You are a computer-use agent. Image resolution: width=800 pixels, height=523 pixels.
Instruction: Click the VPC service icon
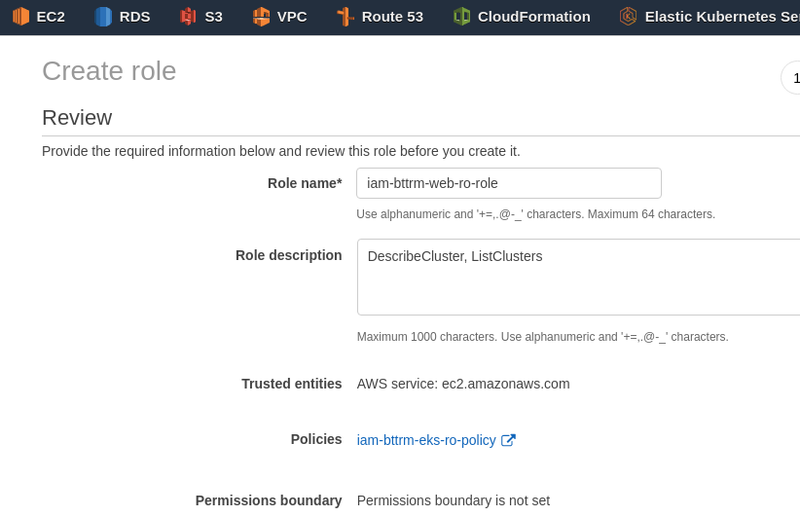261,16
